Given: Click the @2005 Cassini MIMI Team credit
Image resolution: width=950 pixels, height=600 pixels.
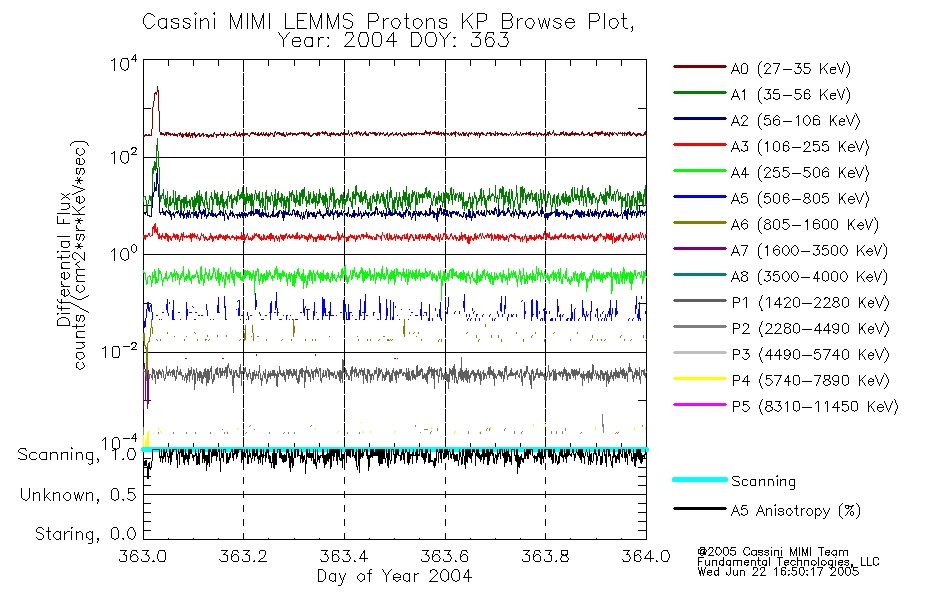Looking at the screenshot, I should click(x=773, y=552).
